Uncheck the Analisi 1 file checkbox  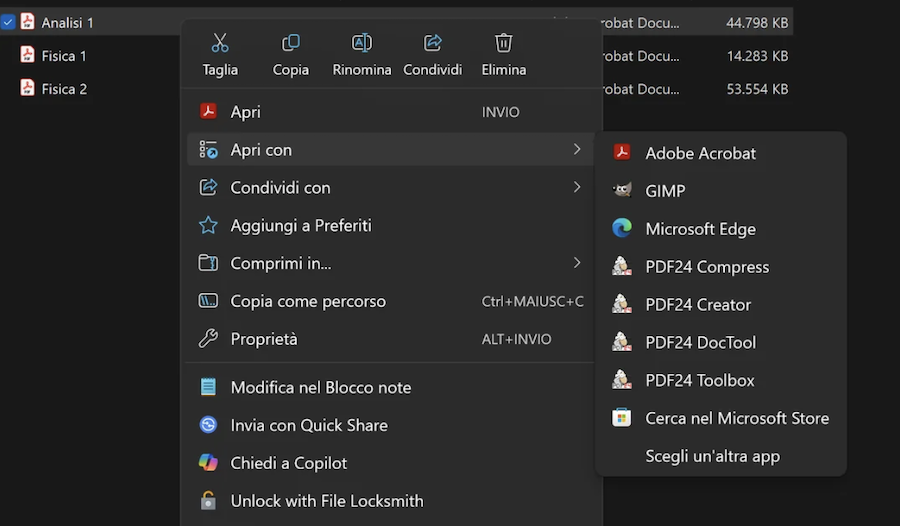click(8, 22)
